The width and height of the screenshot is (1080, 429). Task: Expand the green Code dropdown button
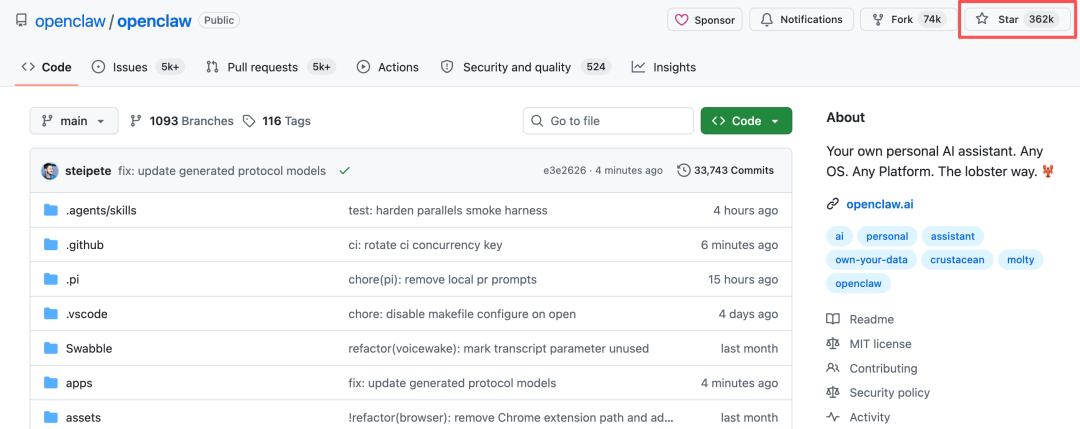[x=746, y=121]
